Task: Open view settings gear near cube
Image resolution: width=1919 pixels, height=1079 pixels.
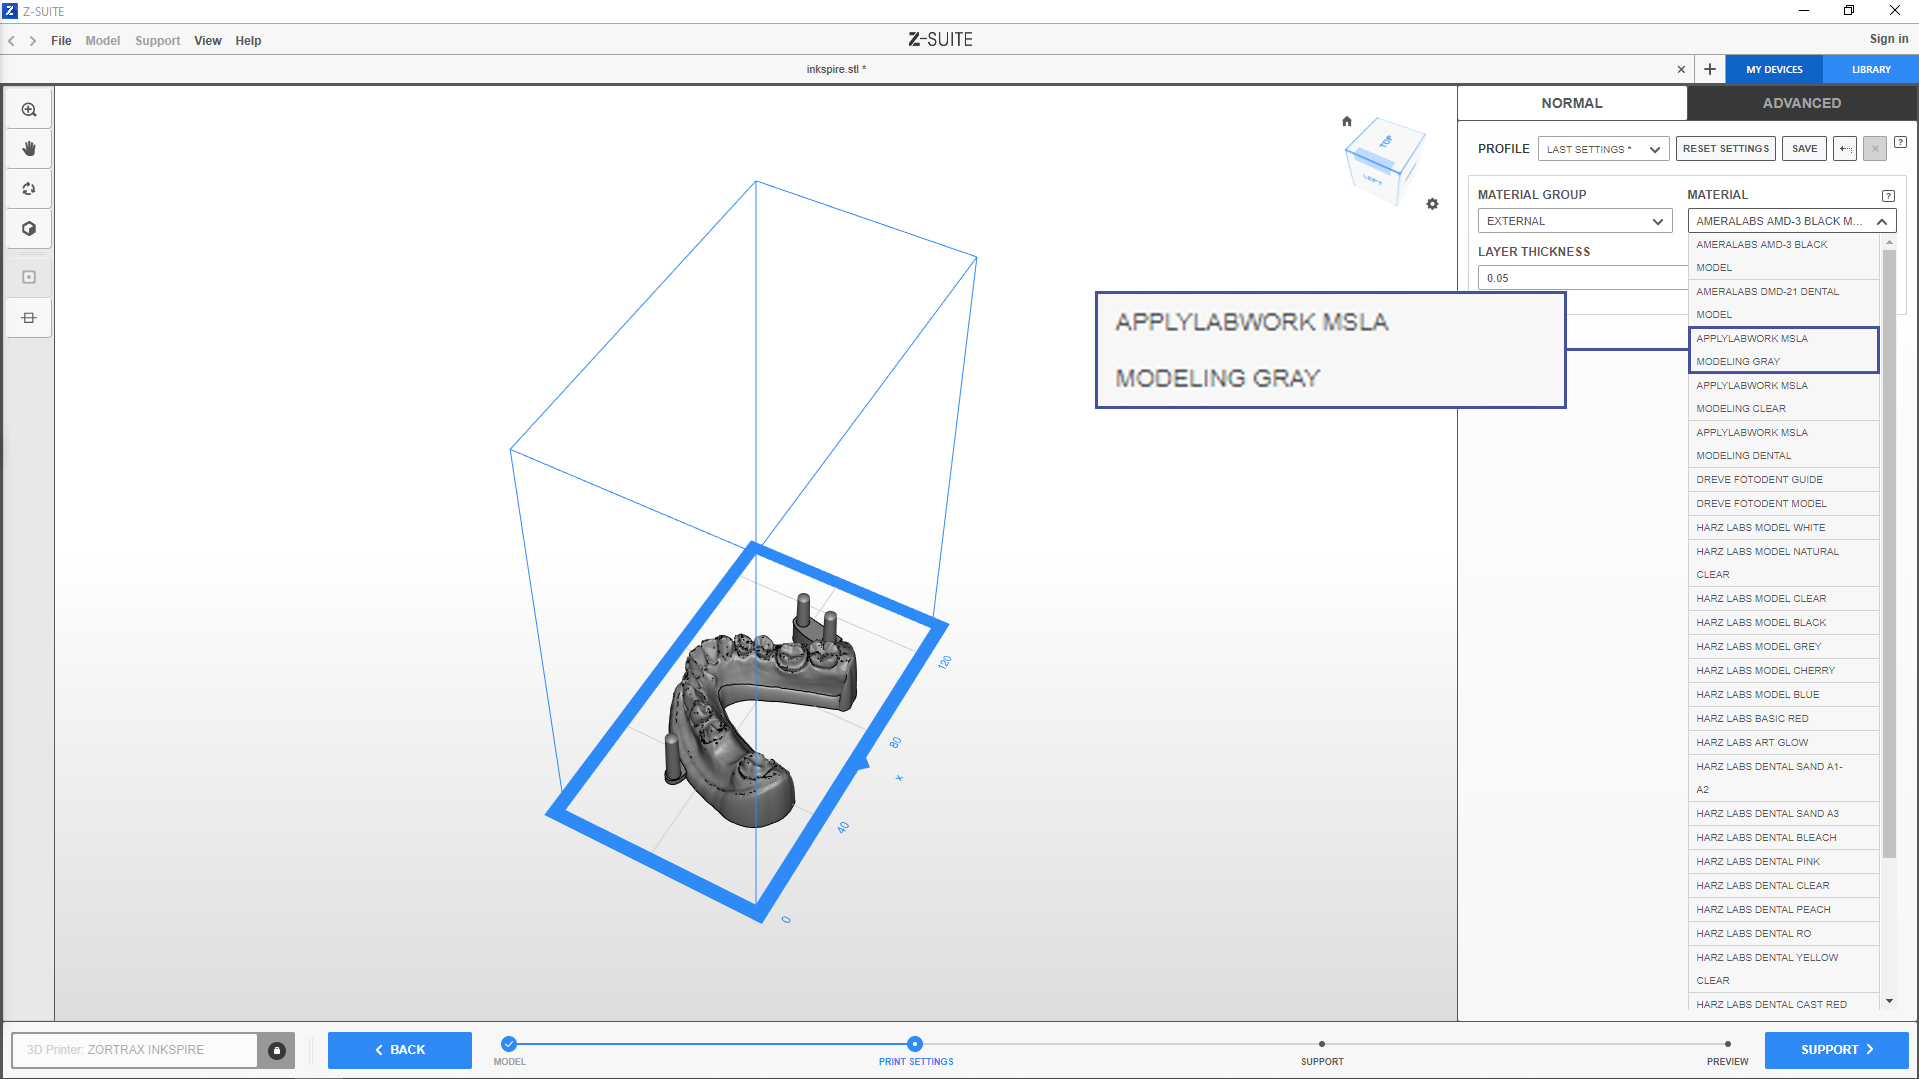Action: pos(1432,204)
